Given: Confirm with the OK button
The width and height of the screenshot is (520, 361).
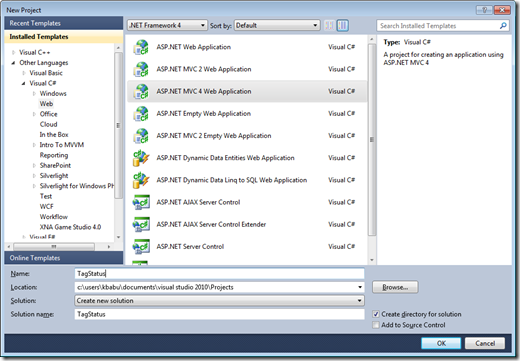Looking at the screenshot, I should coord(441,343).
